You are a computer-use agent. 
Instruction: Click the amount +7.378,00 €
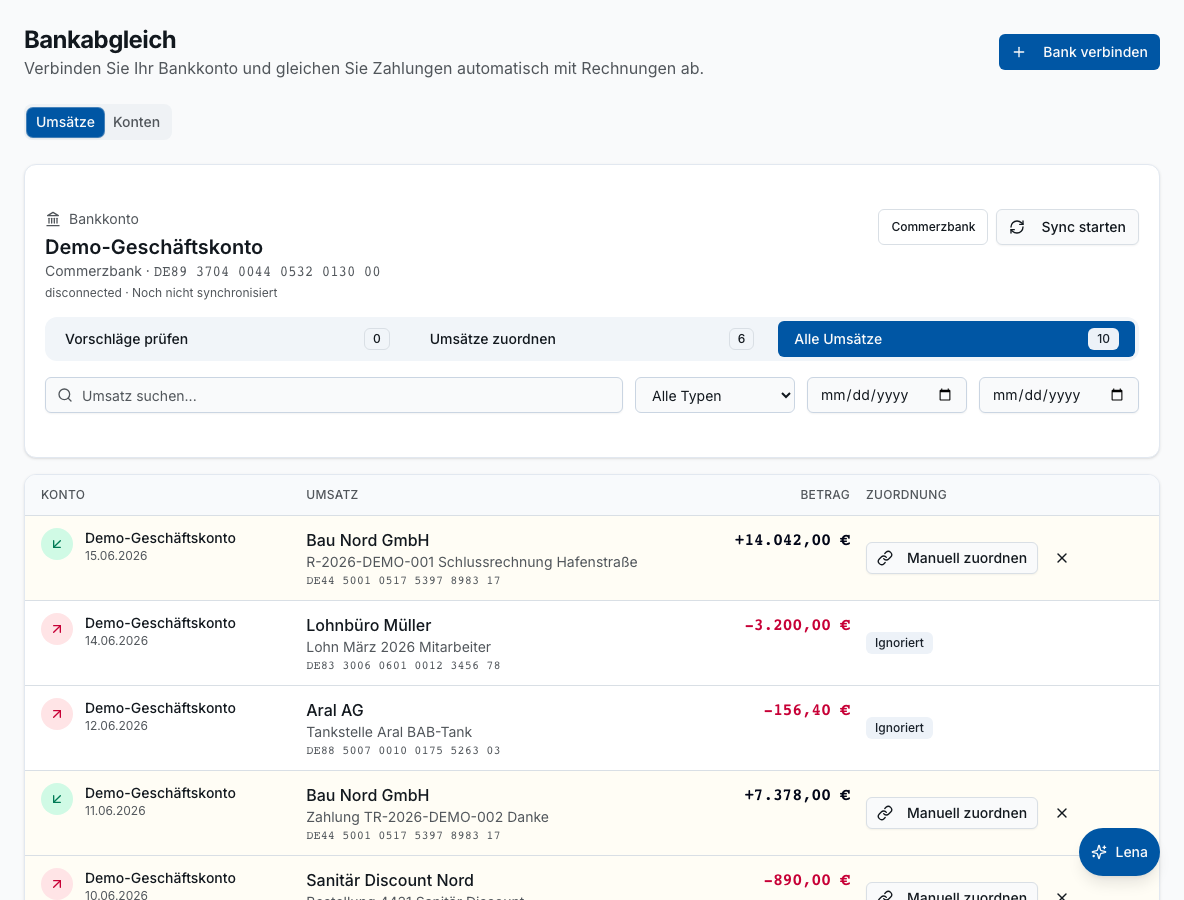797,795
